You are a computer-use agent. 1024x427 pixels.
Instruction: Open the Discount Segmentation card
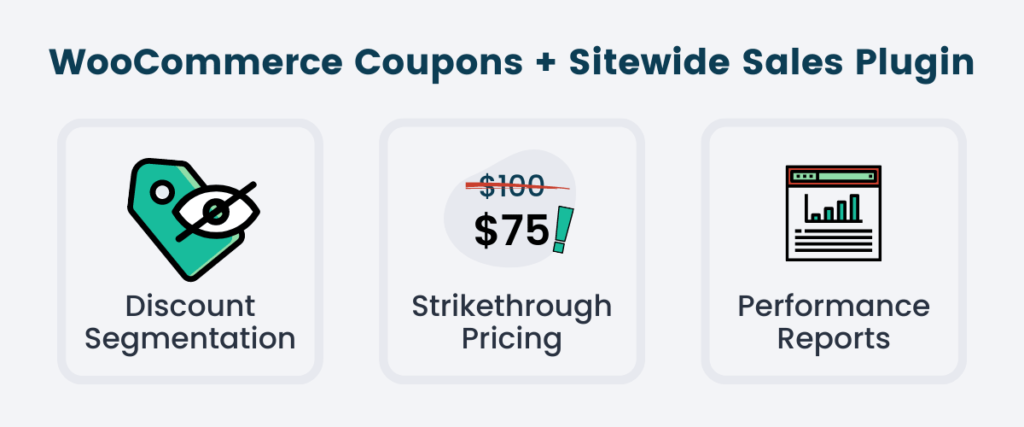click(x=190, y=251)
